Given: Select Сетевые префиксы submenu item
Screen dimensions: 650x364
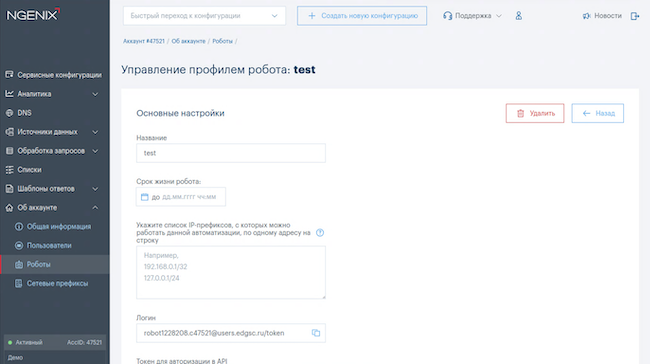Looking at the screenshot, I should point(55,283).
